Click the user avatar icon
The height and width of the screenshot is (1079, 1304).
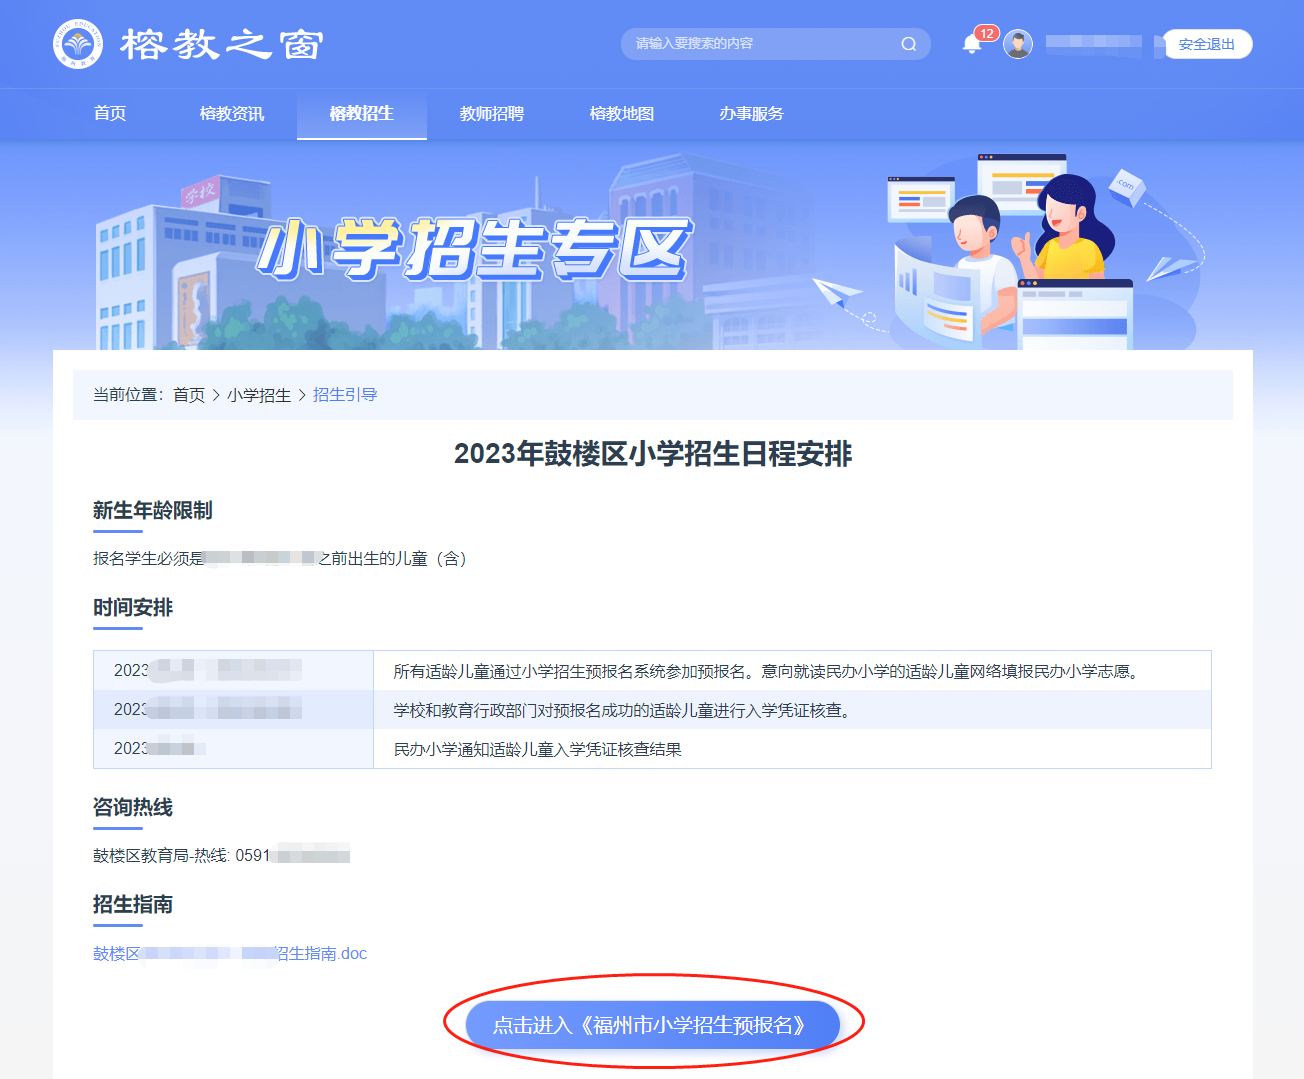(1018, 44)
